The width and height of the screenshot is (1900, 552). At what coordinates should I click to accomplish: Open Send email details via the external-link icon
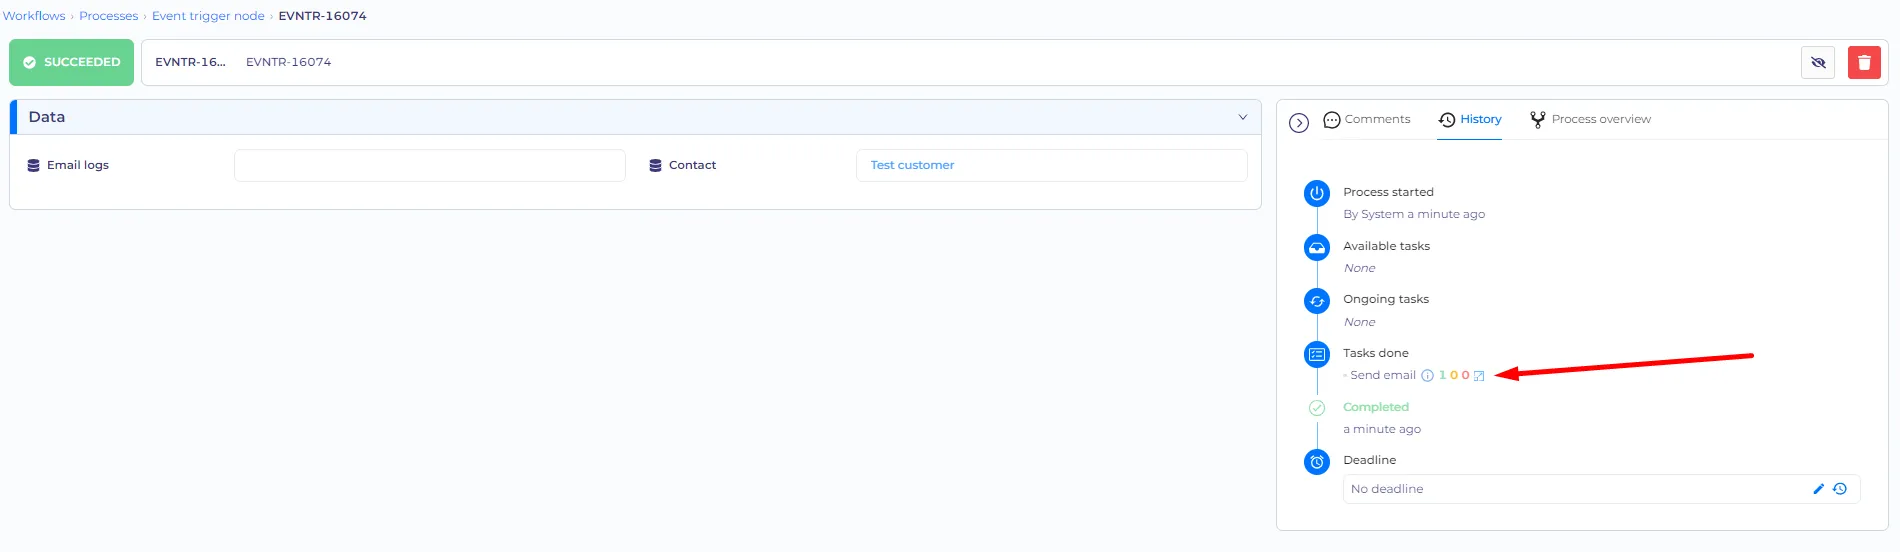click(1479, 376)
